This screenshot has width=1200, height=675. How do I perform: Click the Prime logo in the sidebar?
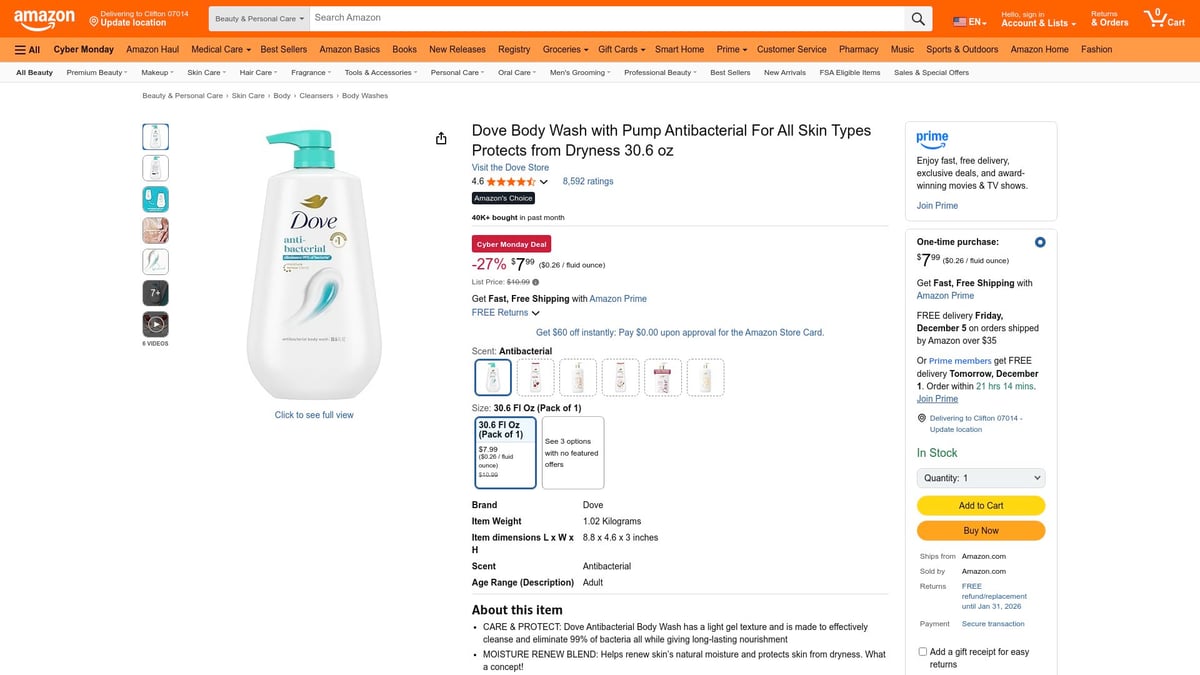(932, 139)
